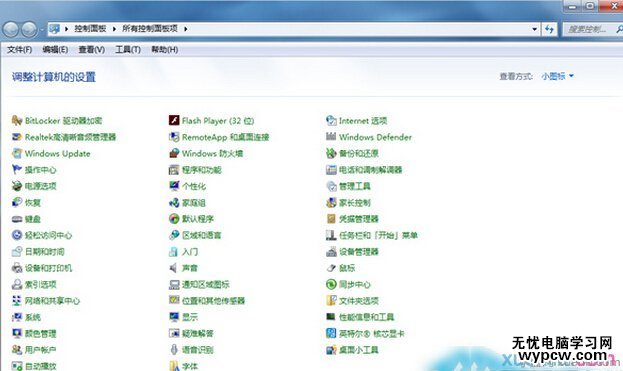Open the 恢复 link
This screenshot has width=623, height=371.
(x=33, y=203)
